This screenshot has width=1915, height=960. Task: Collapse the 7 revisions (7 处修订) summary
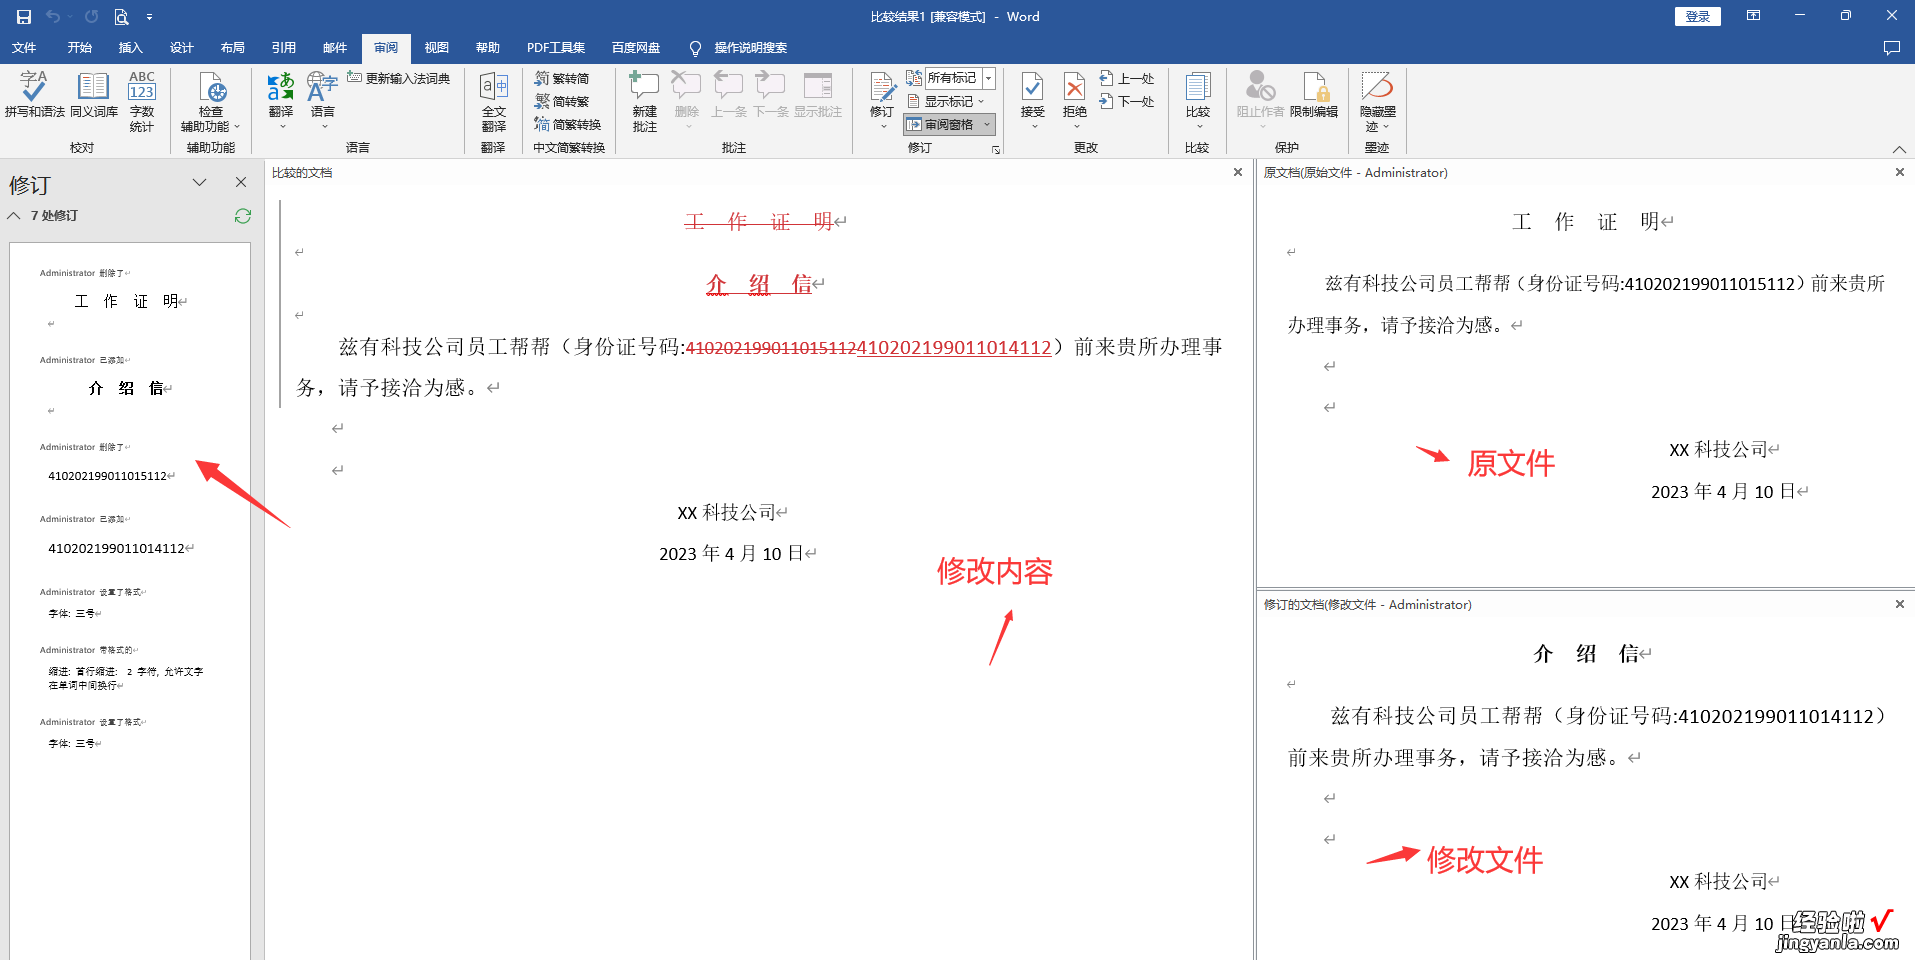pos(14,216)
